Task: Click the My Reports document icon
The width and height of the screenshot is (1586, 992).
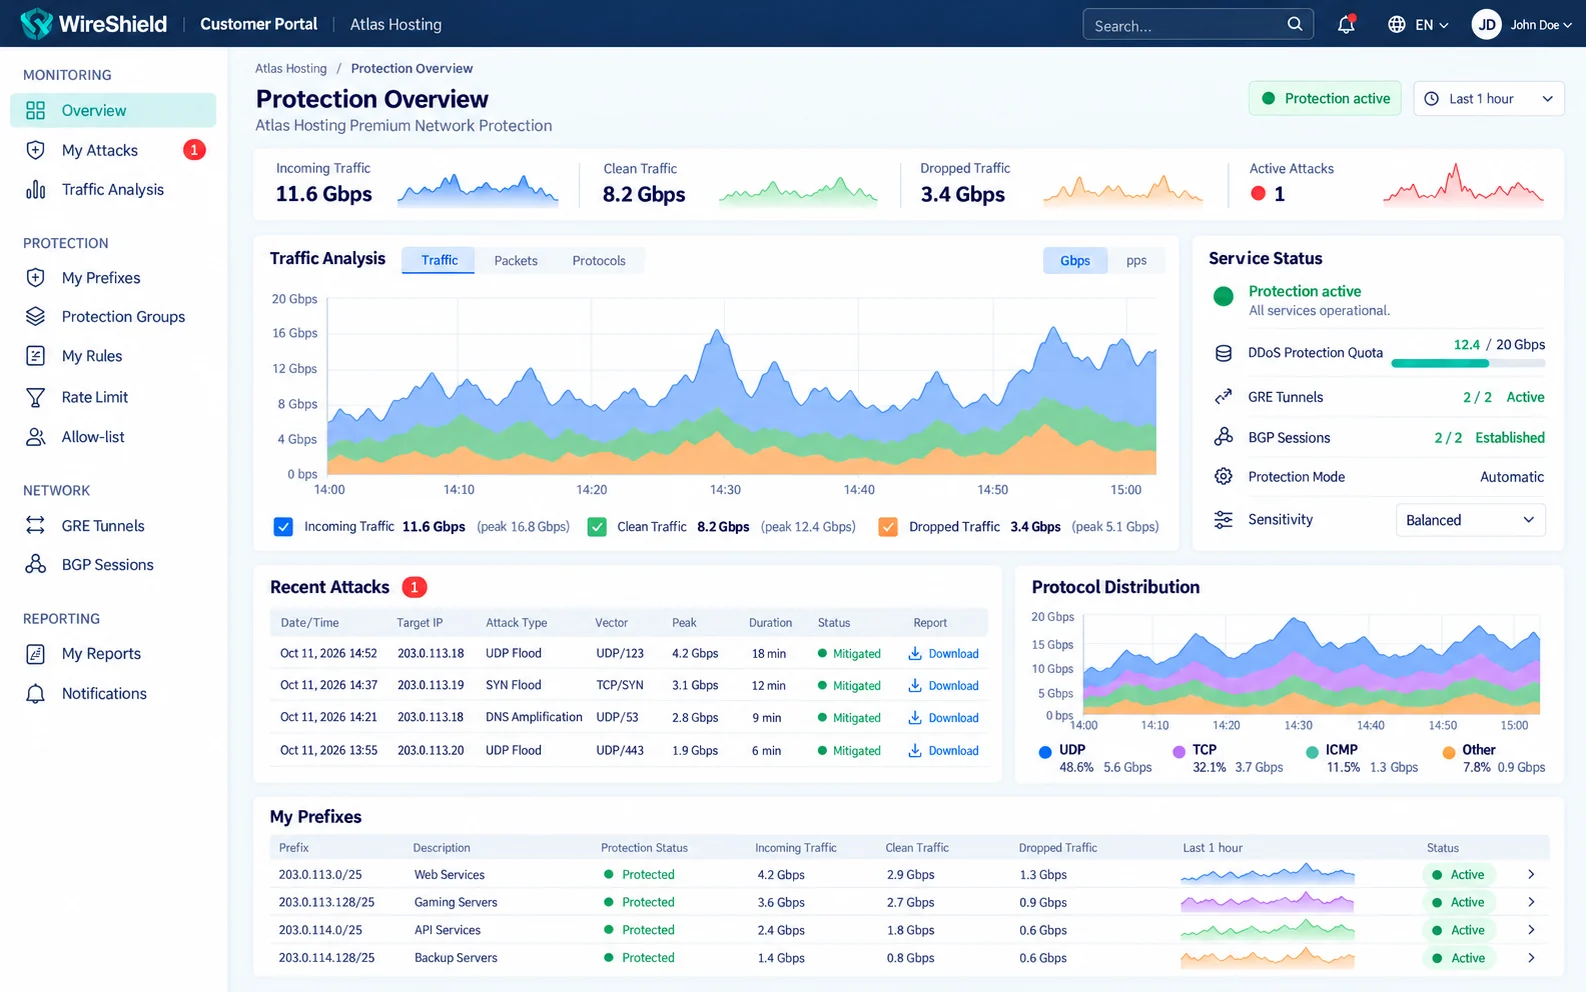Action: (35, 654)
